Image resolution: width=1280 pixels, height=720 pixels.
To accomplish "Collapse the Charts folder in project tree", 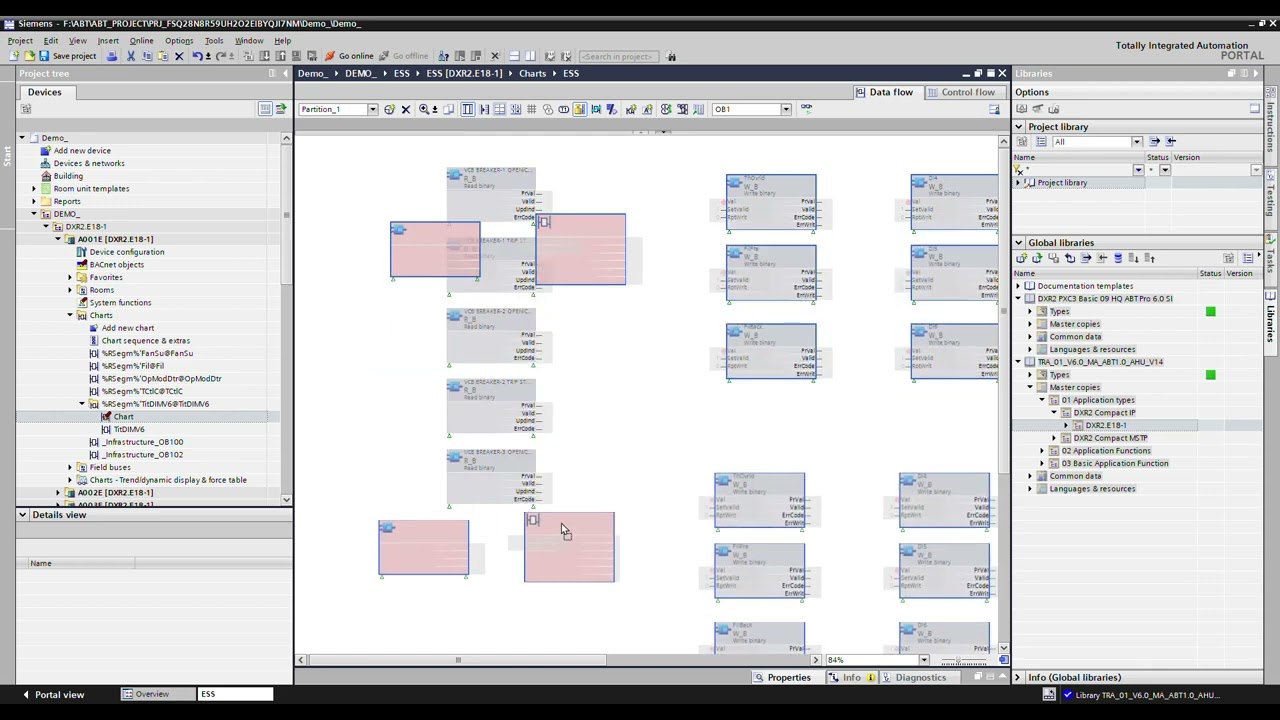I will (70, 315).
